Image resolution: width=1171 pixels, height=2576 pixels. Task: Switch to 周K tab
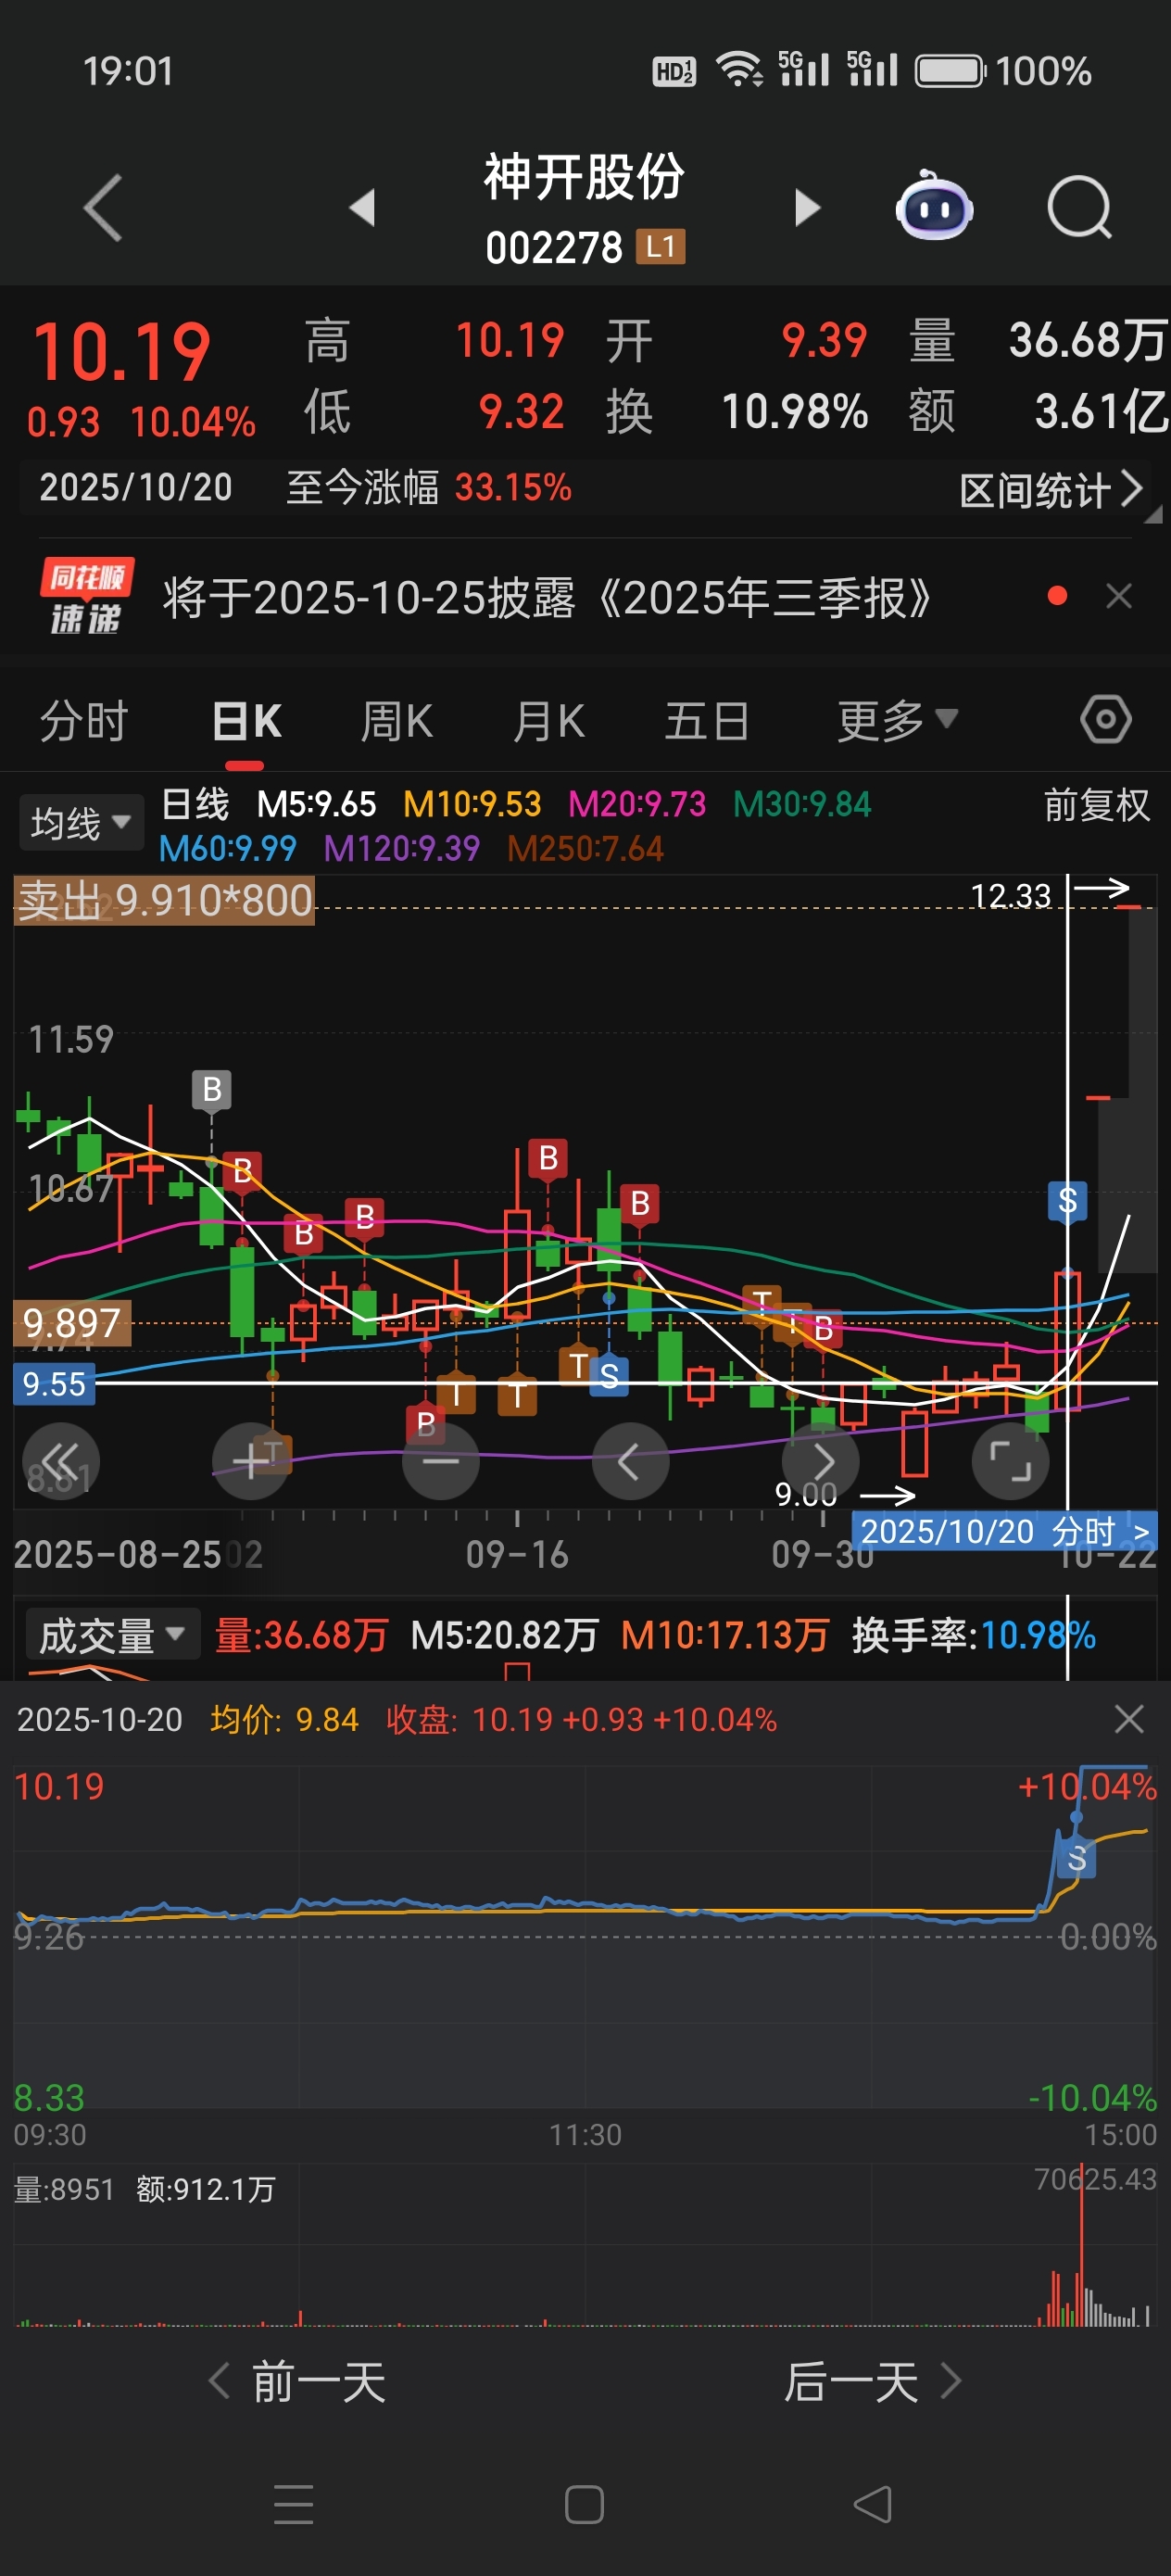pos(396,720)
